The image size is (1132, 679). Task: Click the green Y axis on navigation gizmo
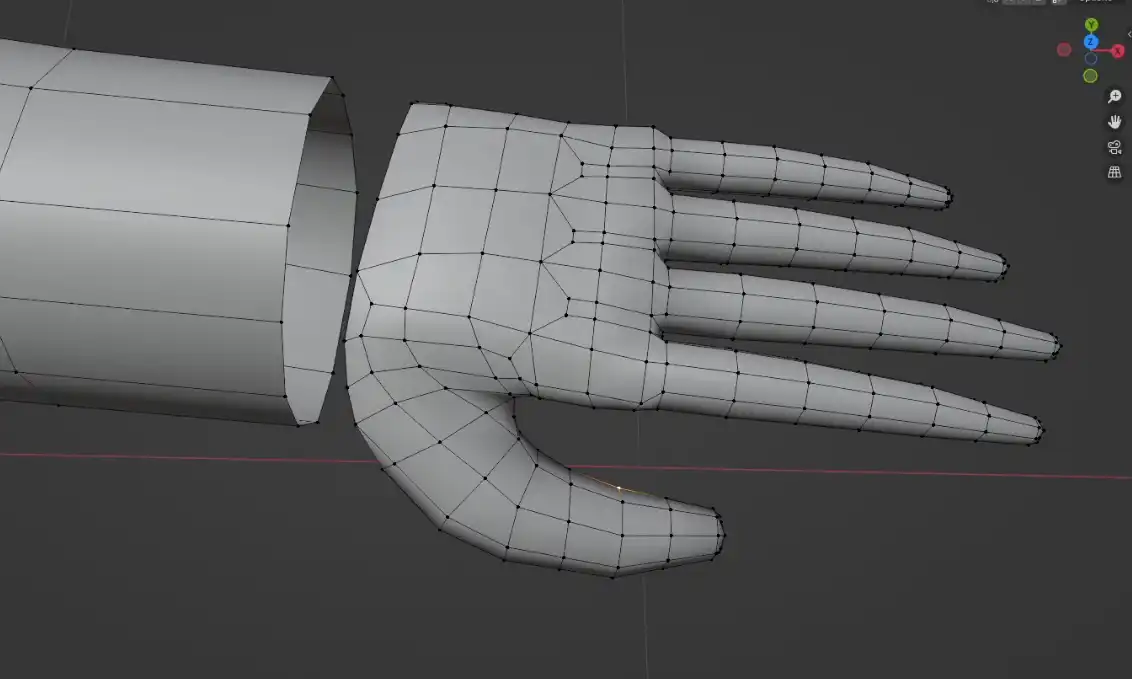pos(1090,23)
